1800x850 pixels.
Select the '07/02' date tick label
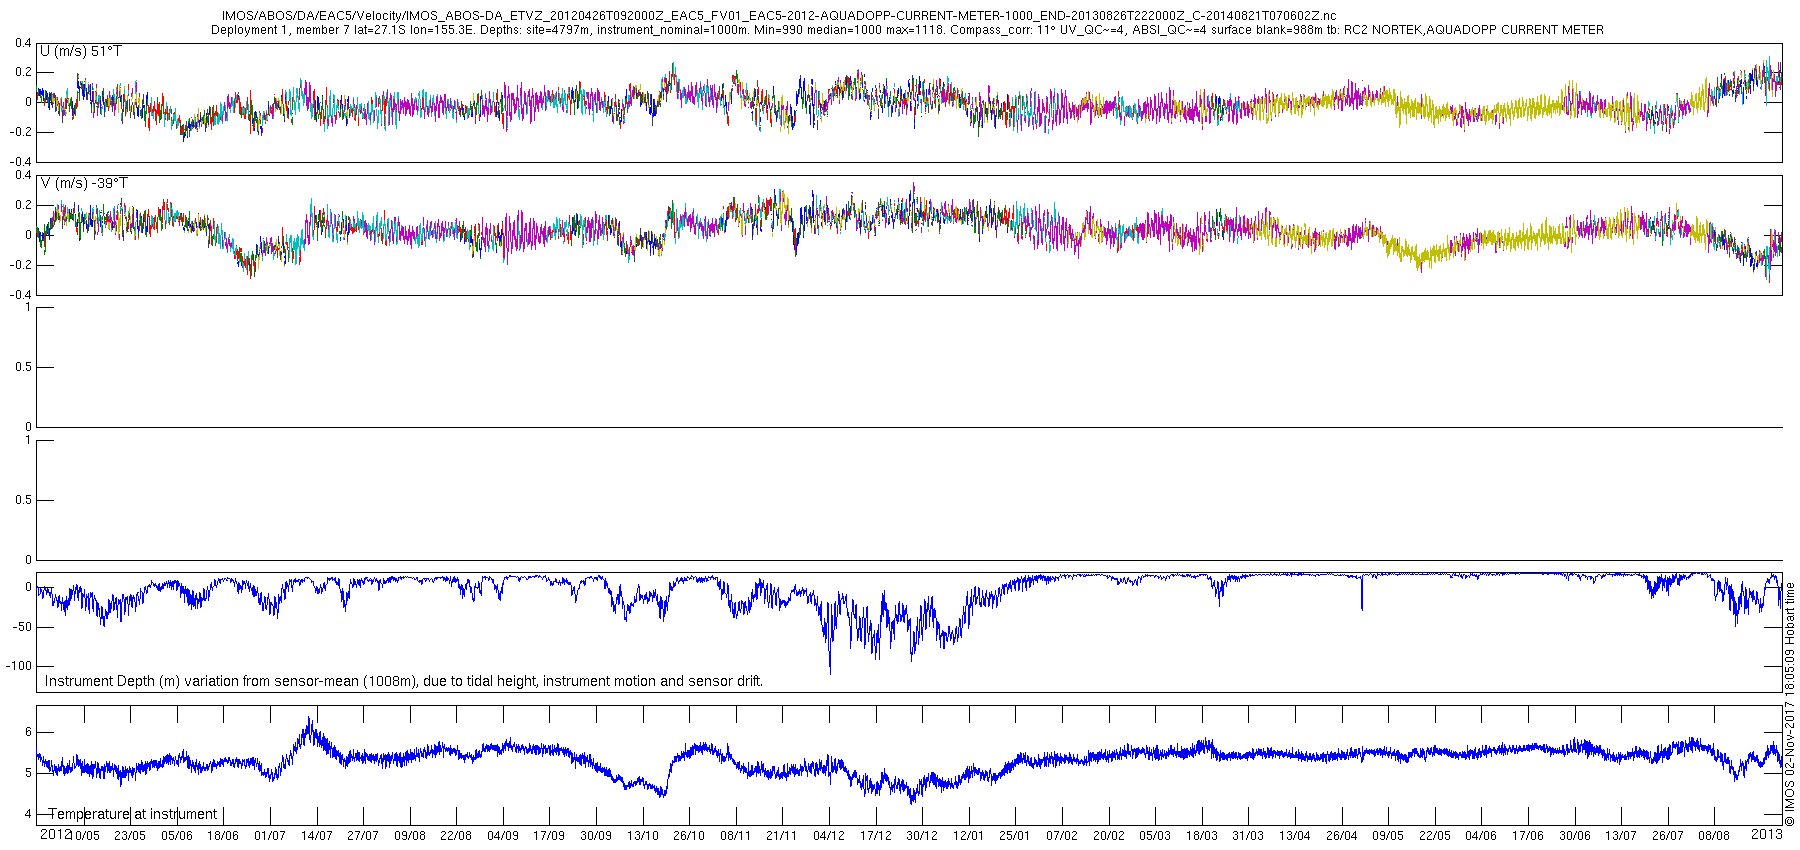pyautogui.click(x=1062, y=836)
